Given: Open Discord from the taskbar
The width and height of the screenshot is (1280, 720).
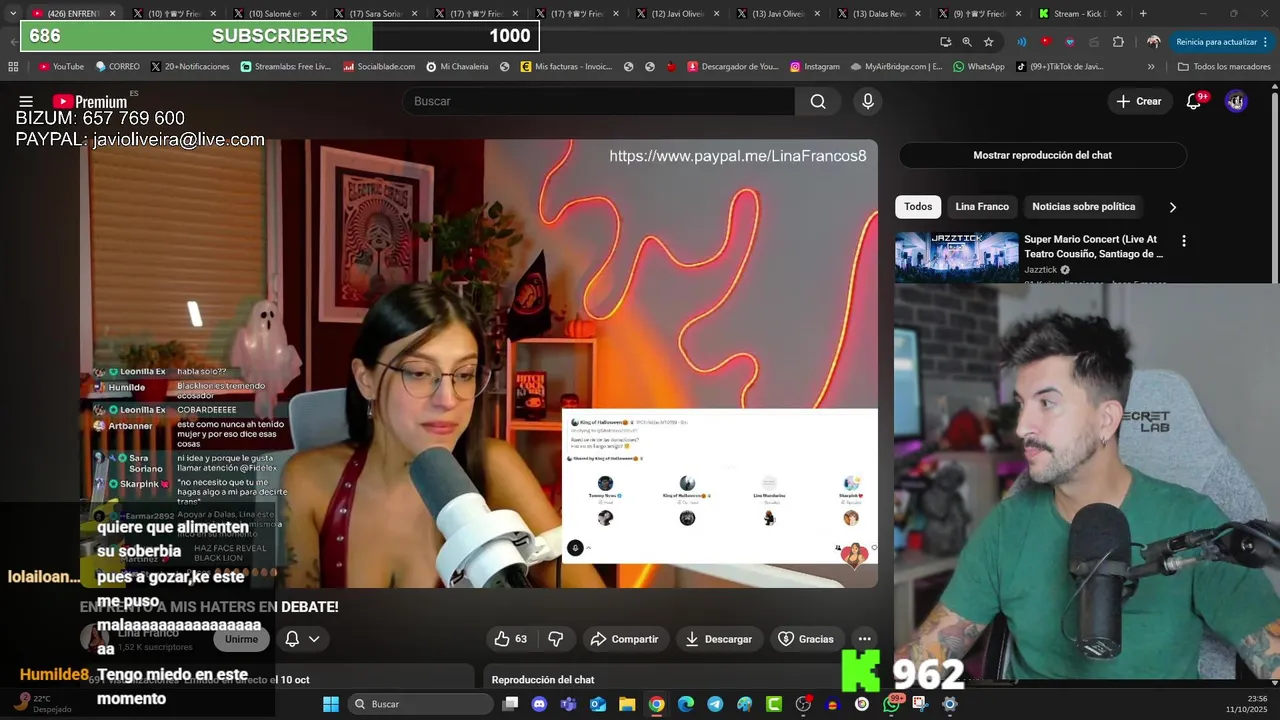Looking at the screenshot, I should tap(539, 704).
